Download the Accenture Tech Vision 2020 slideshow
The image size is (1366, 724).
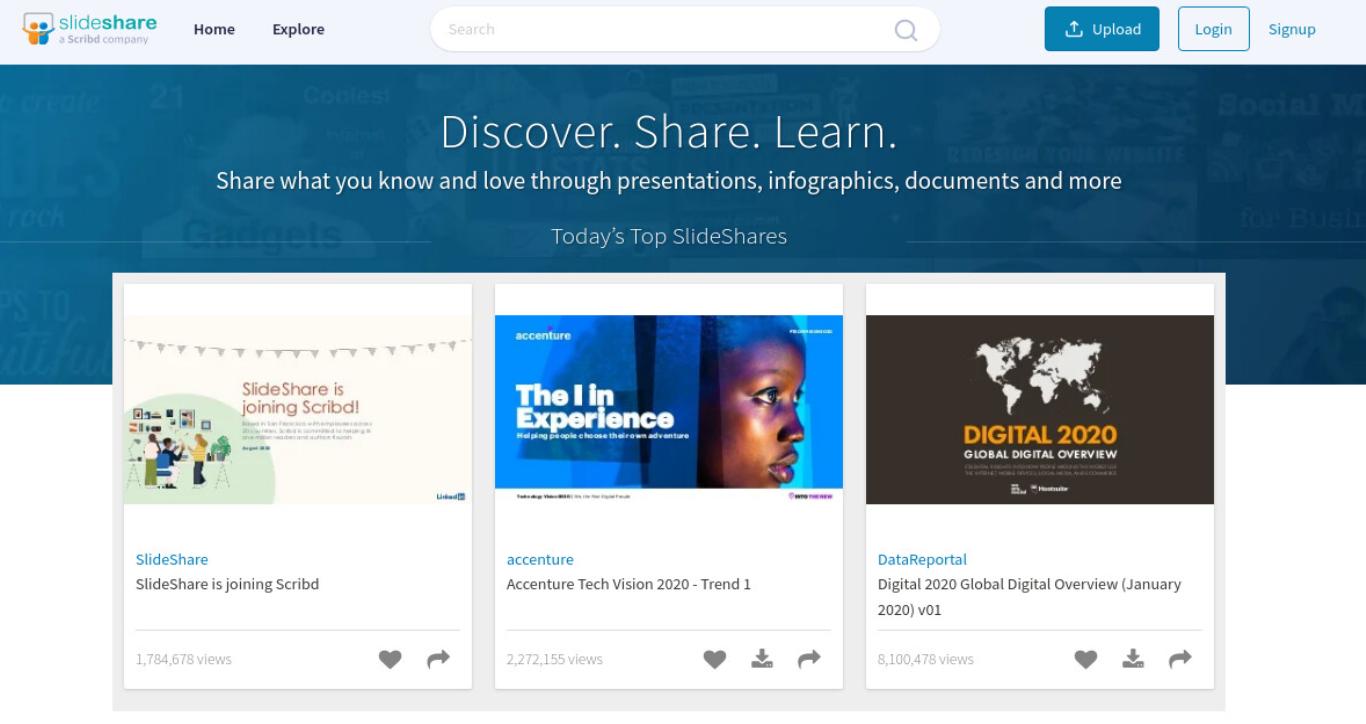762,658
